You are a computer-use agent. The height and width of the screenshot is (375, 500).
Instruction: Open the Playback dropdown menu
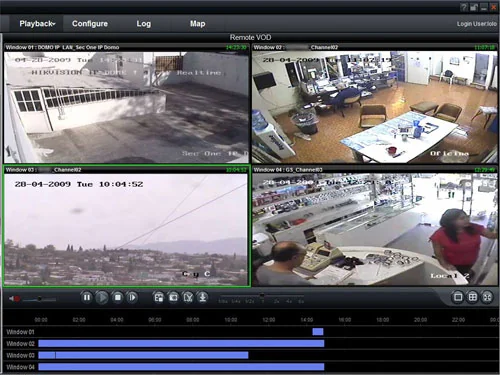pyautogui.click(x=37, y=24)
